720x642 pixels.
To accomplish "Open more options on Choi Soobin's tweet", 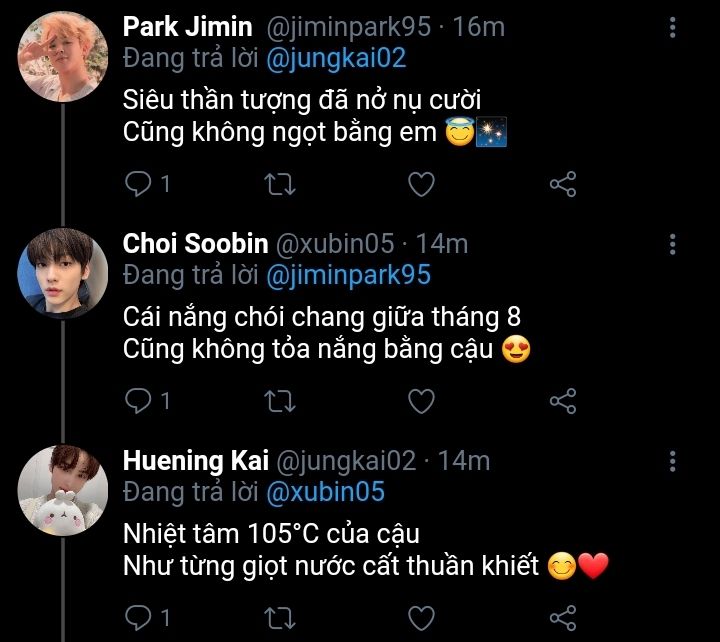I will pyautogui.click(x=673, y=244).
